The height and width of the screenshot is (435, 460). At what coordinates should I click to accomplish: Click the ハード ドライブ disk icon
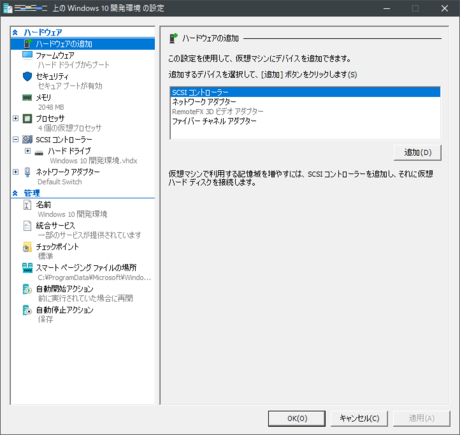[39, 152]
